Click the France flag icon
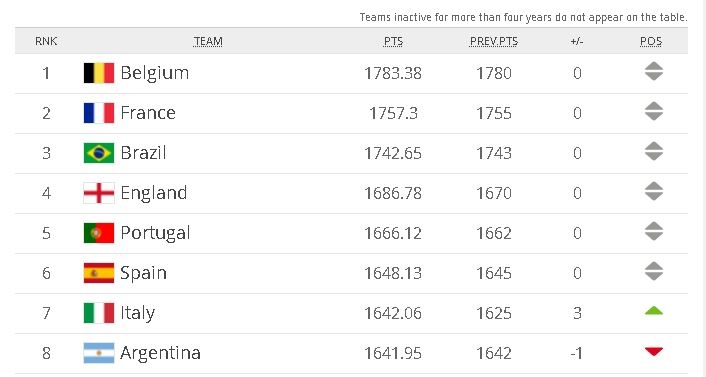 click(99, 113)
